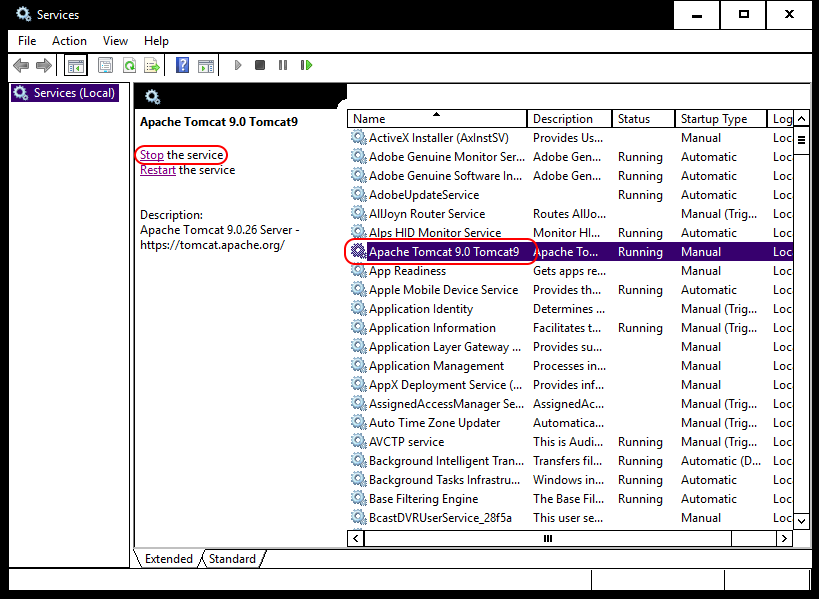Click the Restart service link
The height and width of the screenshot is (599, 819).
[158, 170]
